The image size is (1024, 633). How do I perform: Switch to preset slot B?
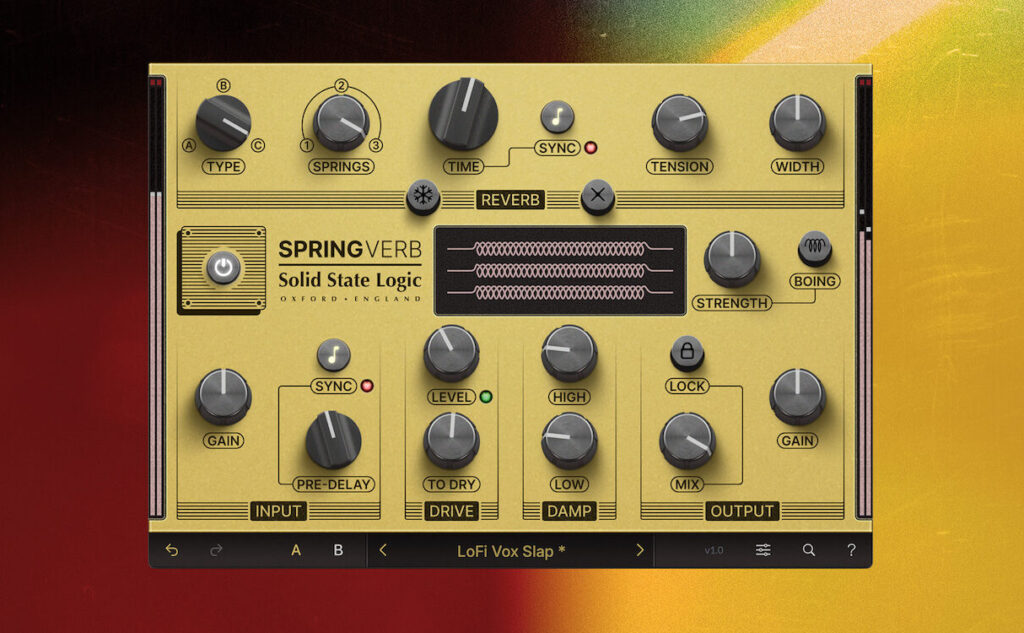337,550
